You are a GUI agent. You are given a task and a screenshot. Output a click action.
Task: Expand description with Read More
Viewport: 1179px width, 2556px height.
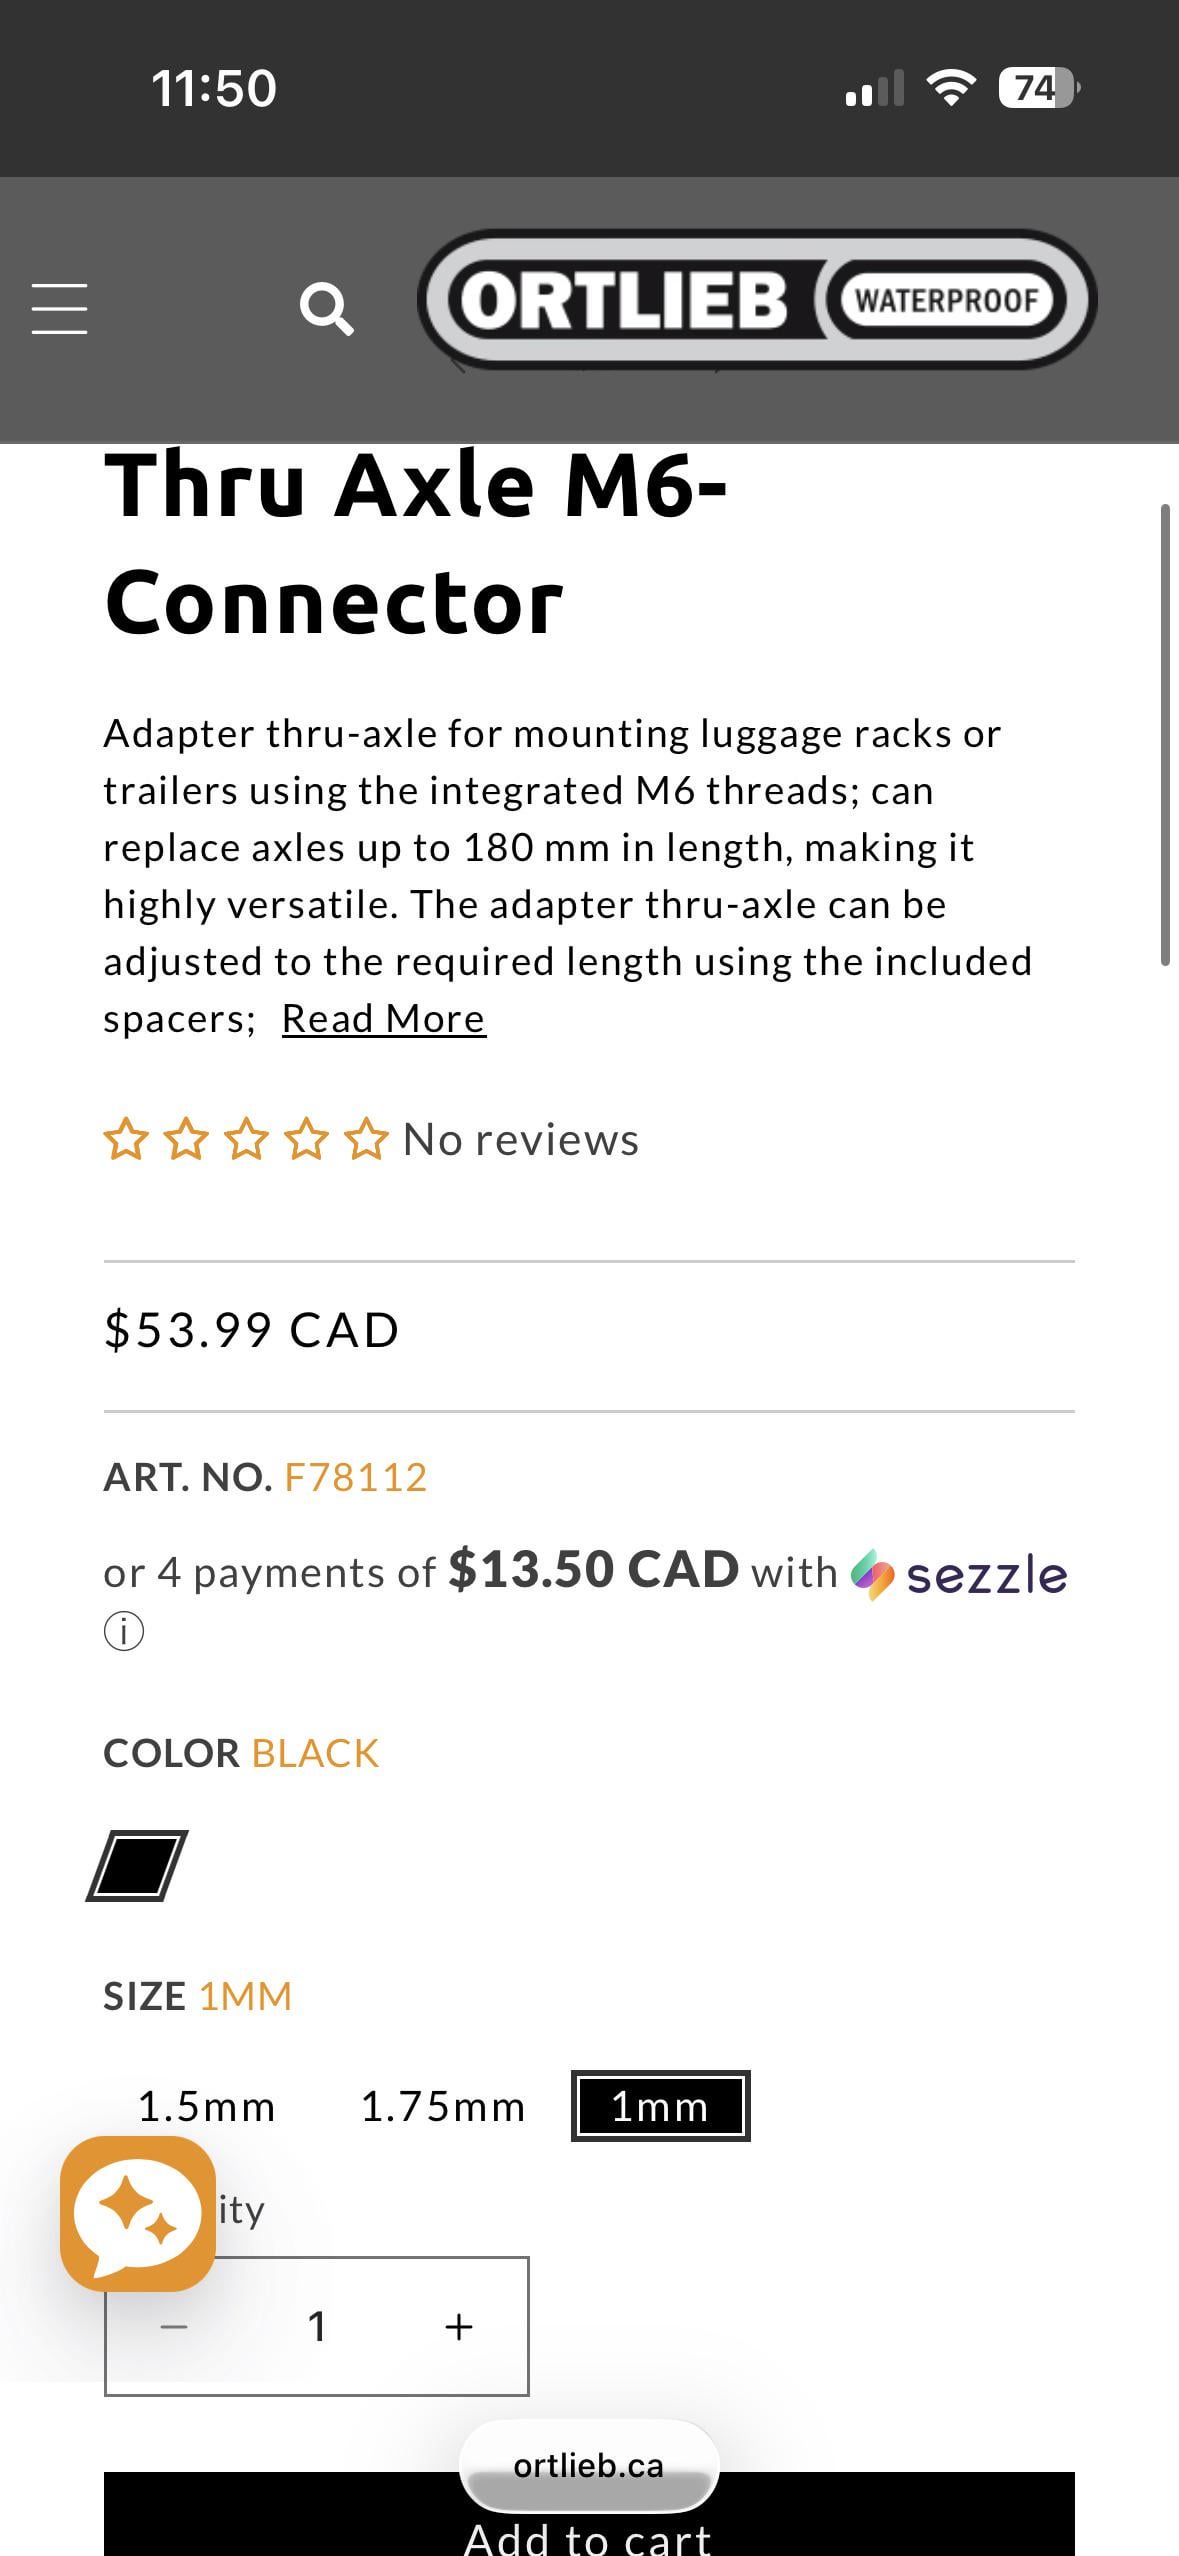click(384, 1019)
